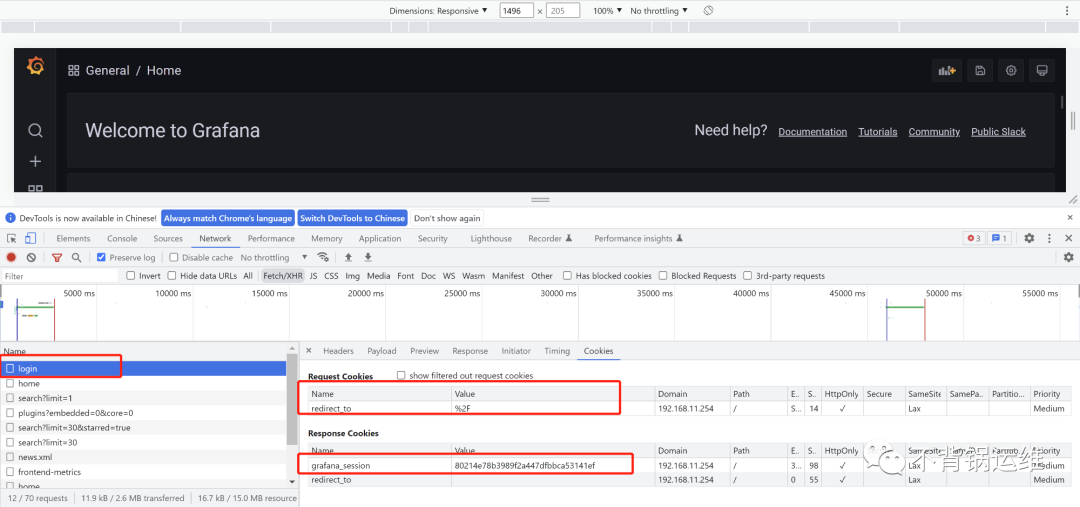The height and width of the screenshot is (507, 1080).
Task: Toggle the device toolbar icon
Action: pos(30,238)
